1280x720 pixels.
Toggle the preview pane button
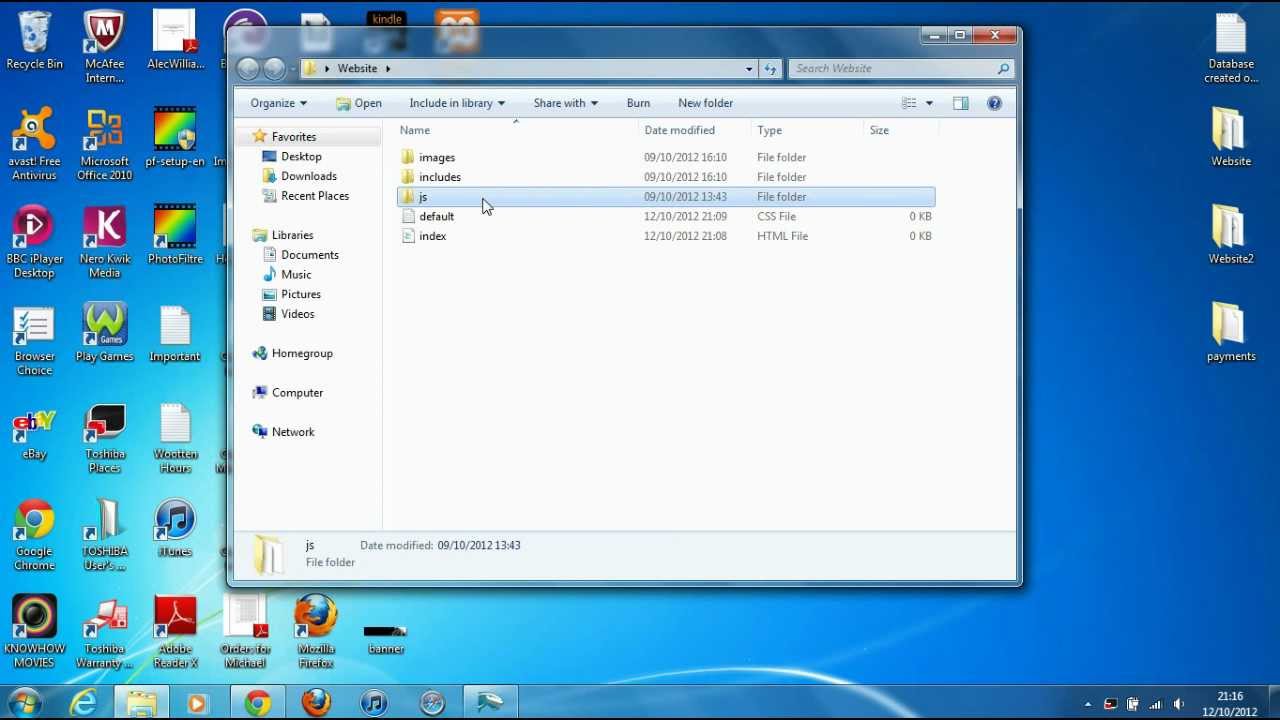(960, 103)
